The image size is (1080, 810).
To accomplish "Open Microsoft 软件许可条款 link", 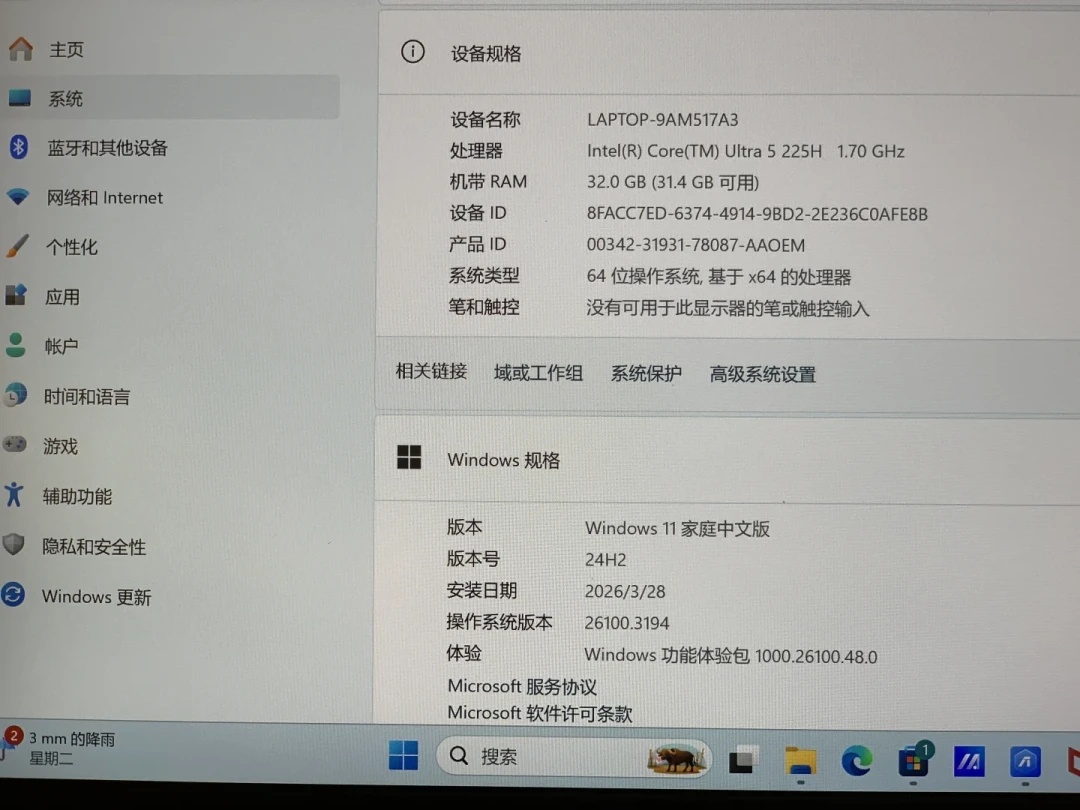I will [540, 713].
